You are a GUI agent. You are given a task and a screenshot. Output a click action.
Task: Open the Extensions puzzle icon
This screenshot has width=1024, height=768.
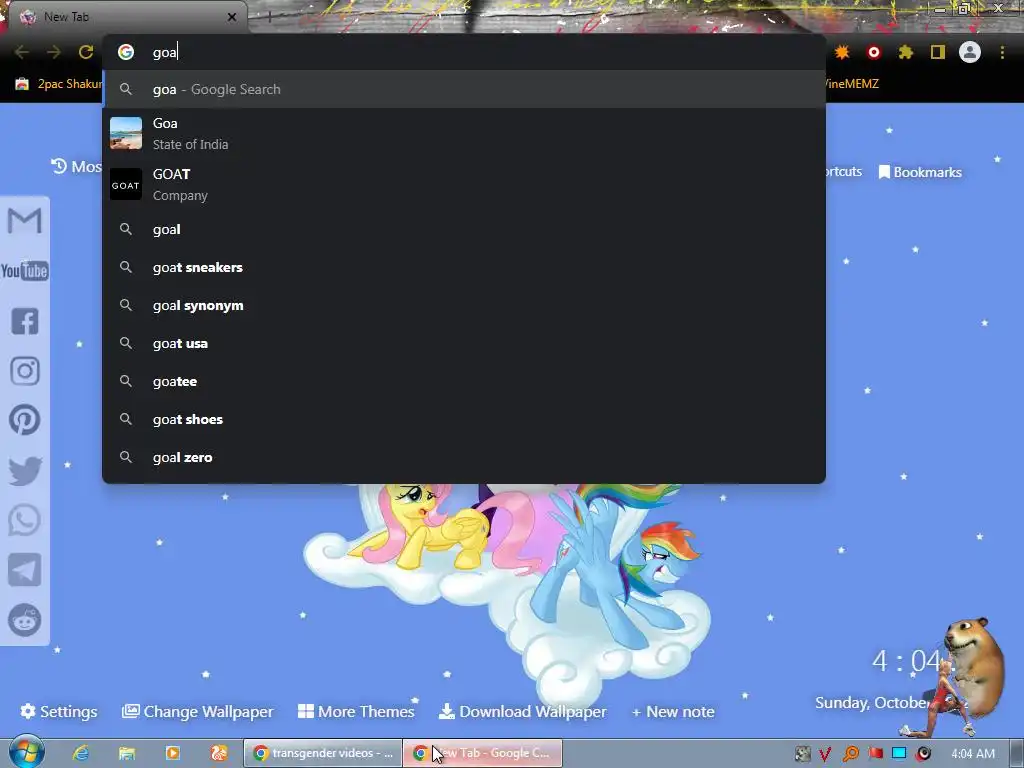pyautogui.click(x=905, y=52)
